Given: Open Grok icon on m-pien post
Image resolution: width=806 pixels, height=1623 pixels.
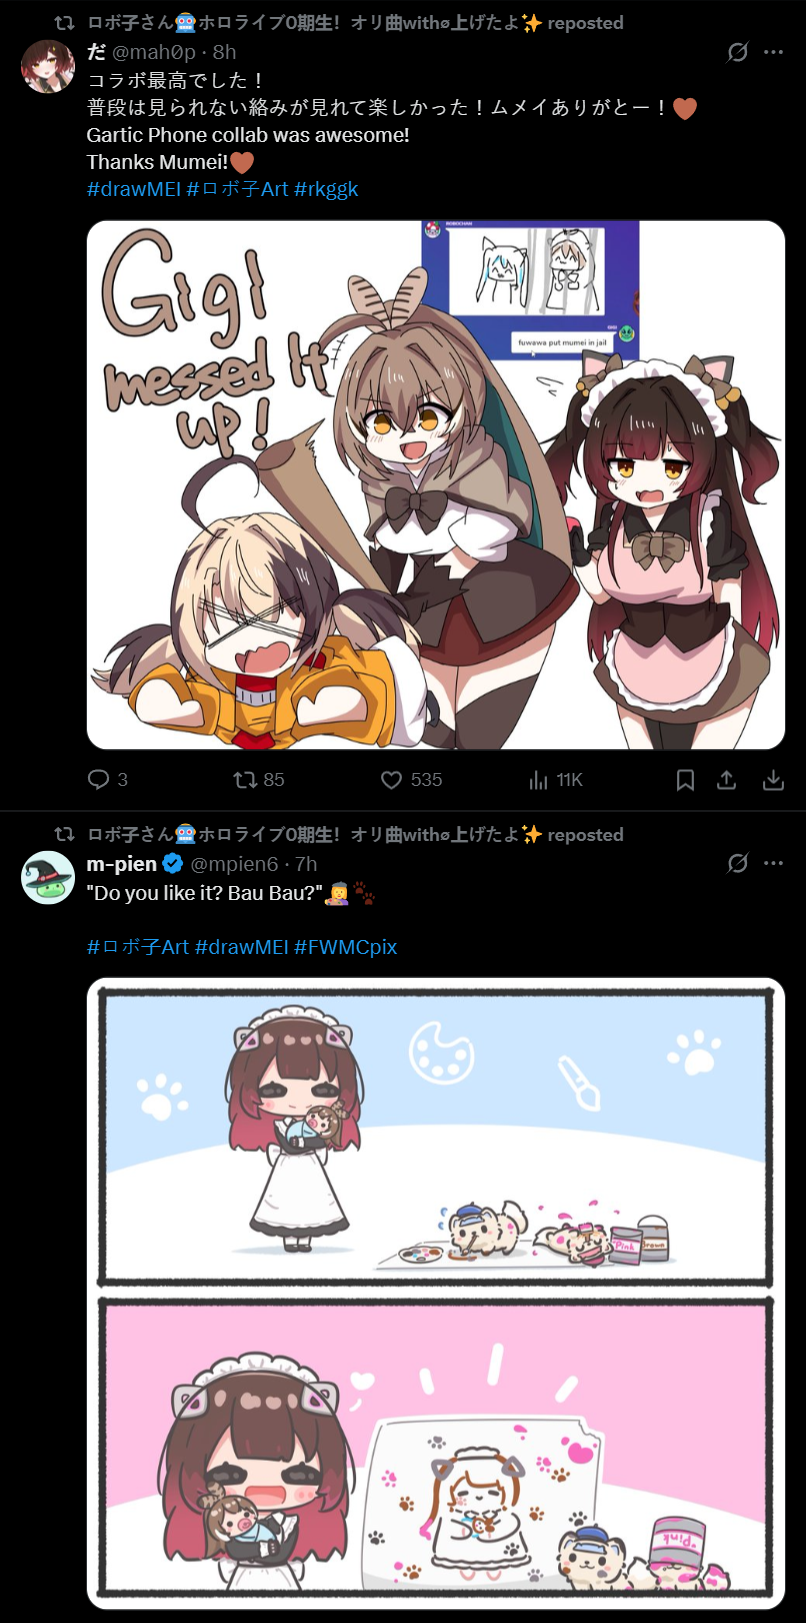Looking at the screenshot, I should 738,863.
